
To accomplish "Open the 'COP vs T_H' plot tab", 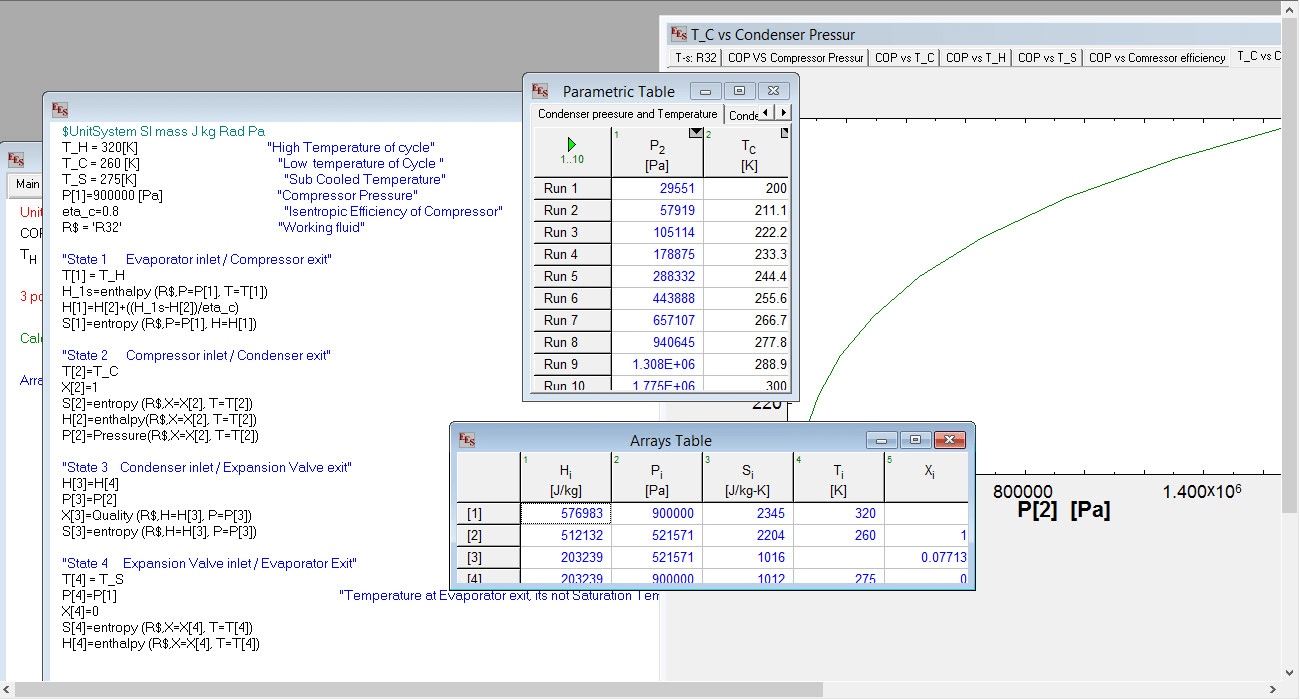I will click(x=976, y=58).
